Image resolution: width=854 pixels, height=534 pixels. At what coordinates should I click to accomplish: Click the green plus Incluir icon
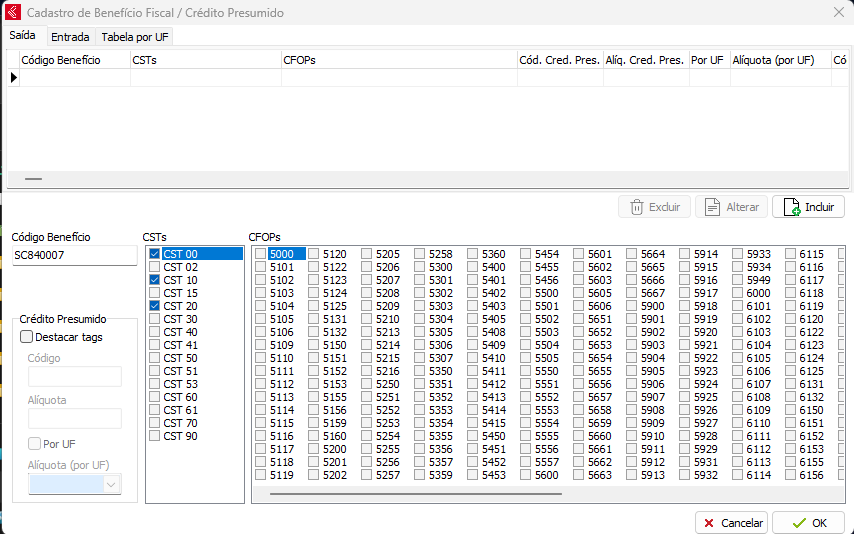point(790,207)
